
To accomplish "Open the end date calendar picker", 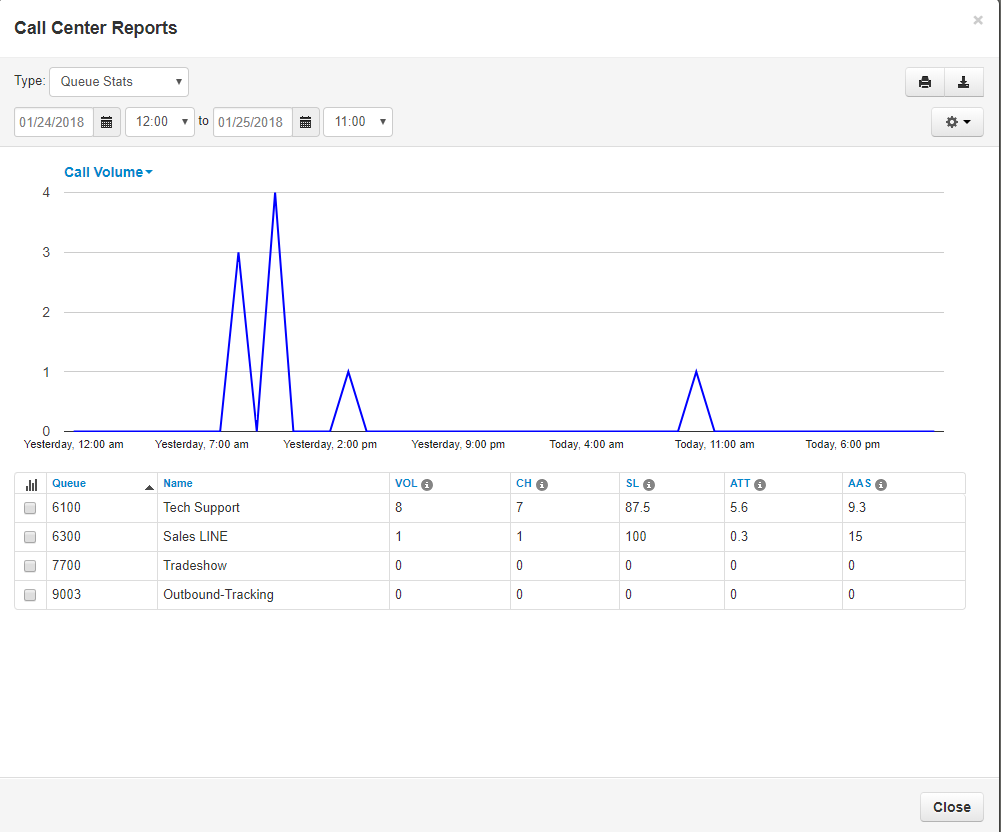I will coord(306,122).
